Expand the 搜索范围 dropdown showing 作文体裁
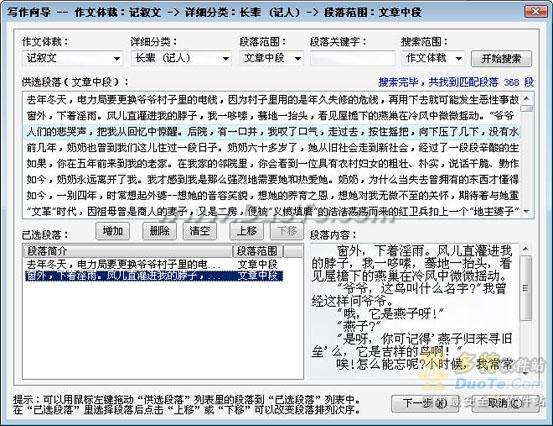The height and width of the screenshot is (426, 553). [434, 58]
